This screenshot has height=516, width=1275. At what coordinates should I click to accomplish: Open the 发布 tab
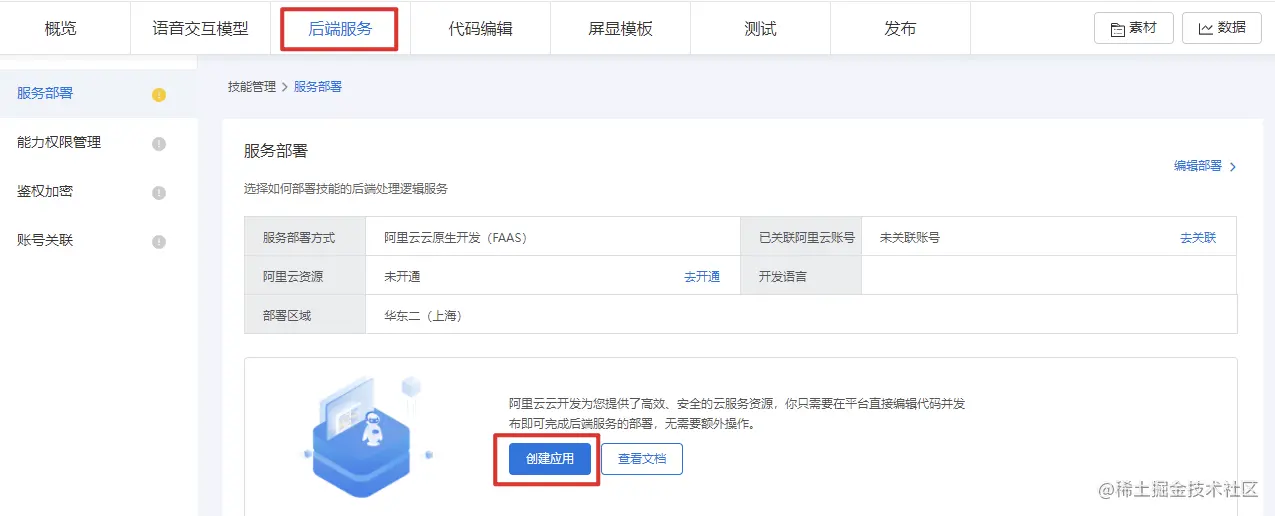pos(900,29)
